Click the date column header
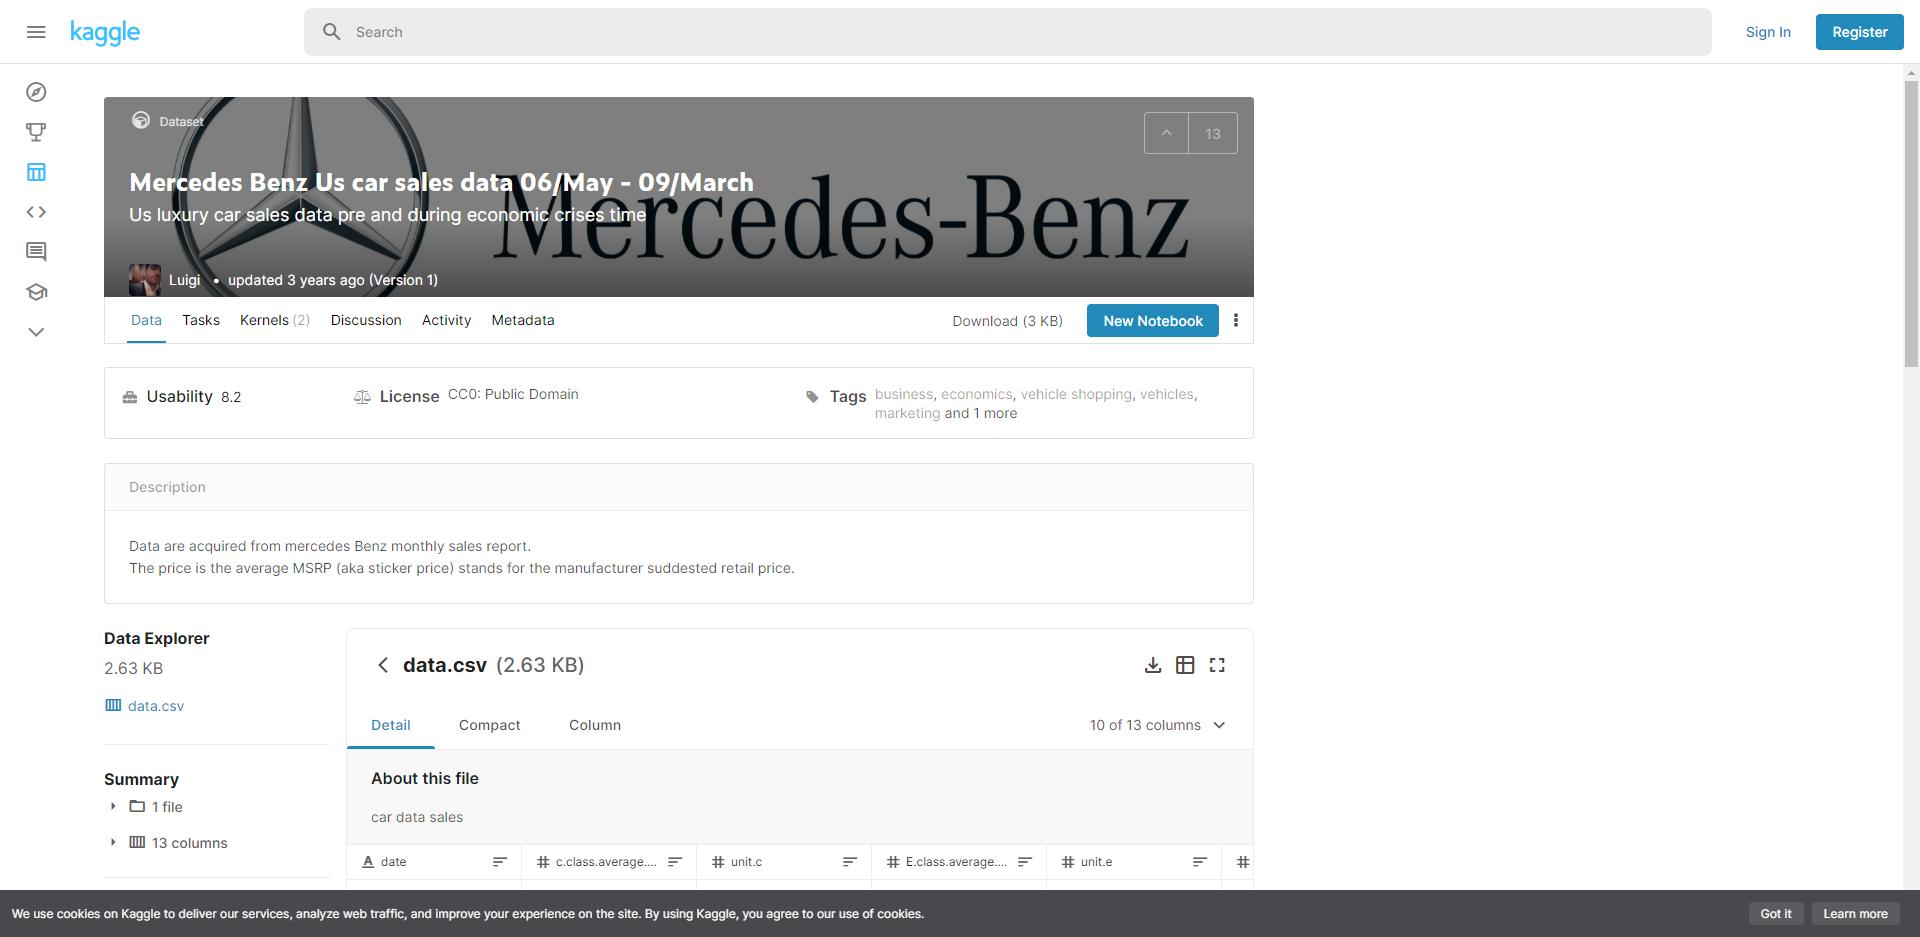 [x=394, y=862]
